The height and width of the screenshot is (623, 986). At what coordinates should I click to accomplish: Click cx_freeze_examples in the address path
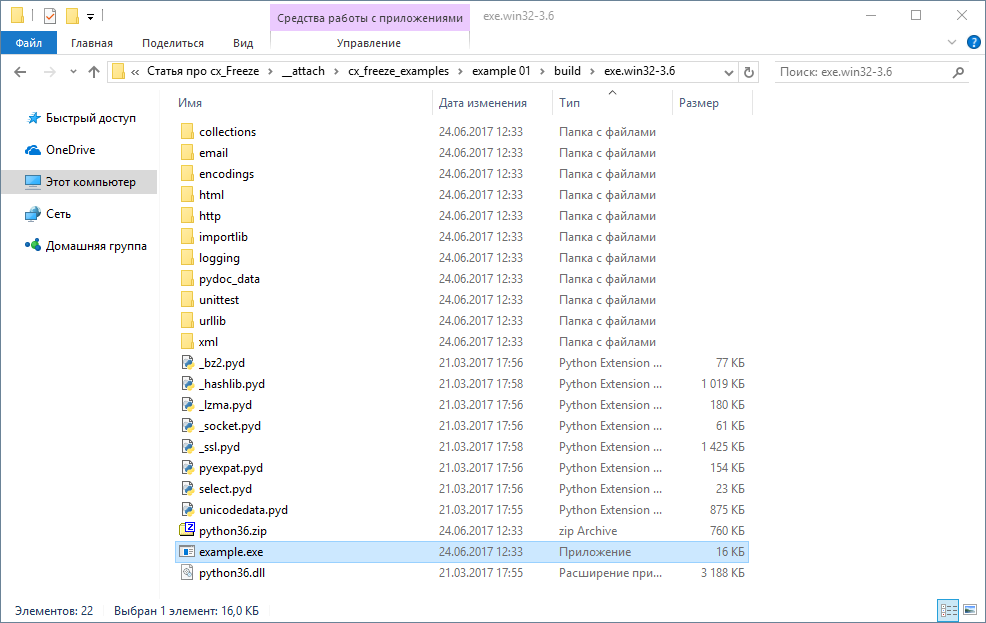399,71
